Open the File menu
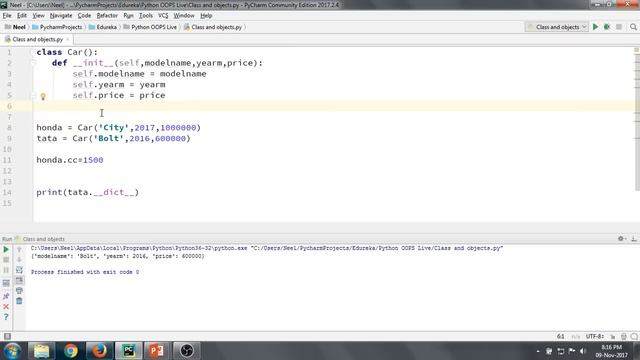This screenshot has height=360, width=640. pos(7,16)
